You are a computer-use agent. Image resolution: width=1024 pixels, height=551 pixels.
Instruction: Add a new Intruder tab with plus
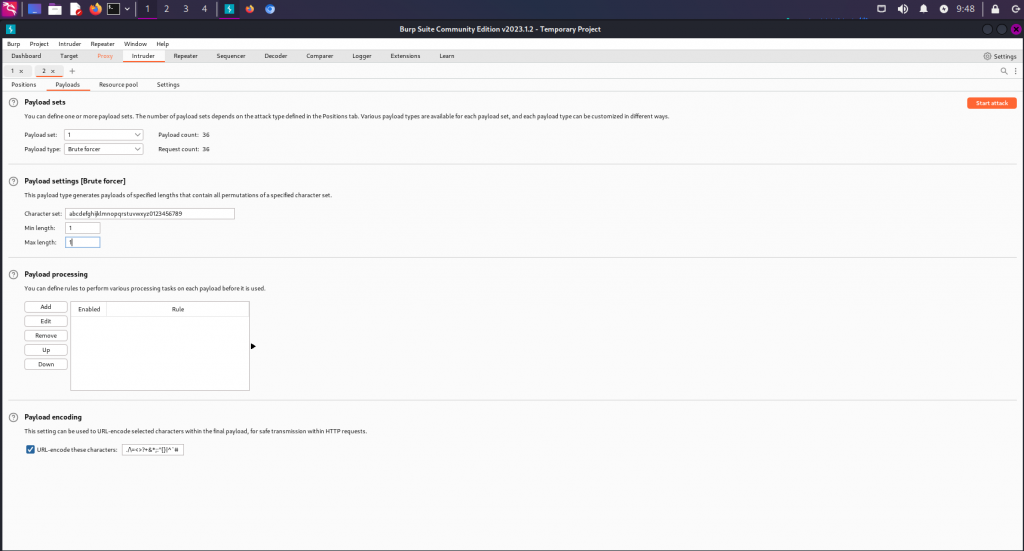point(72,71)
